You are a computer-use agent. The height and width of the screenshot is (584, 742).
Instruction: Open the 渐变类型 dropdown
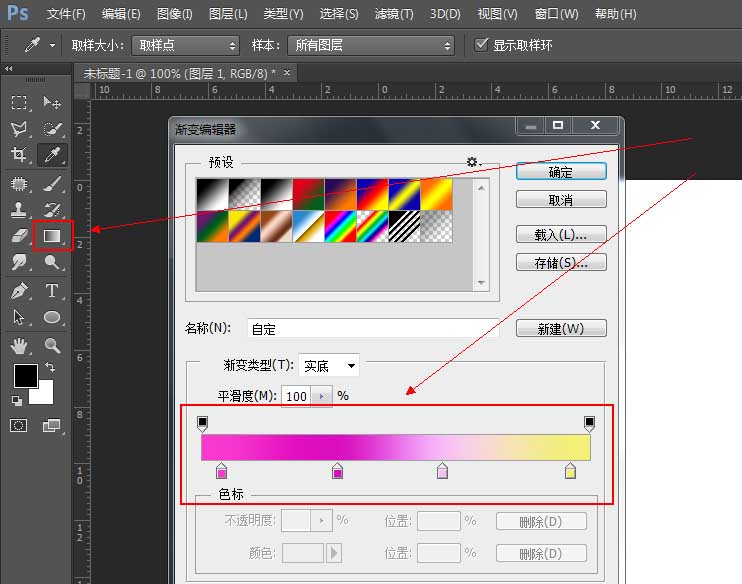pyautogui.click(x=331, y=366)
